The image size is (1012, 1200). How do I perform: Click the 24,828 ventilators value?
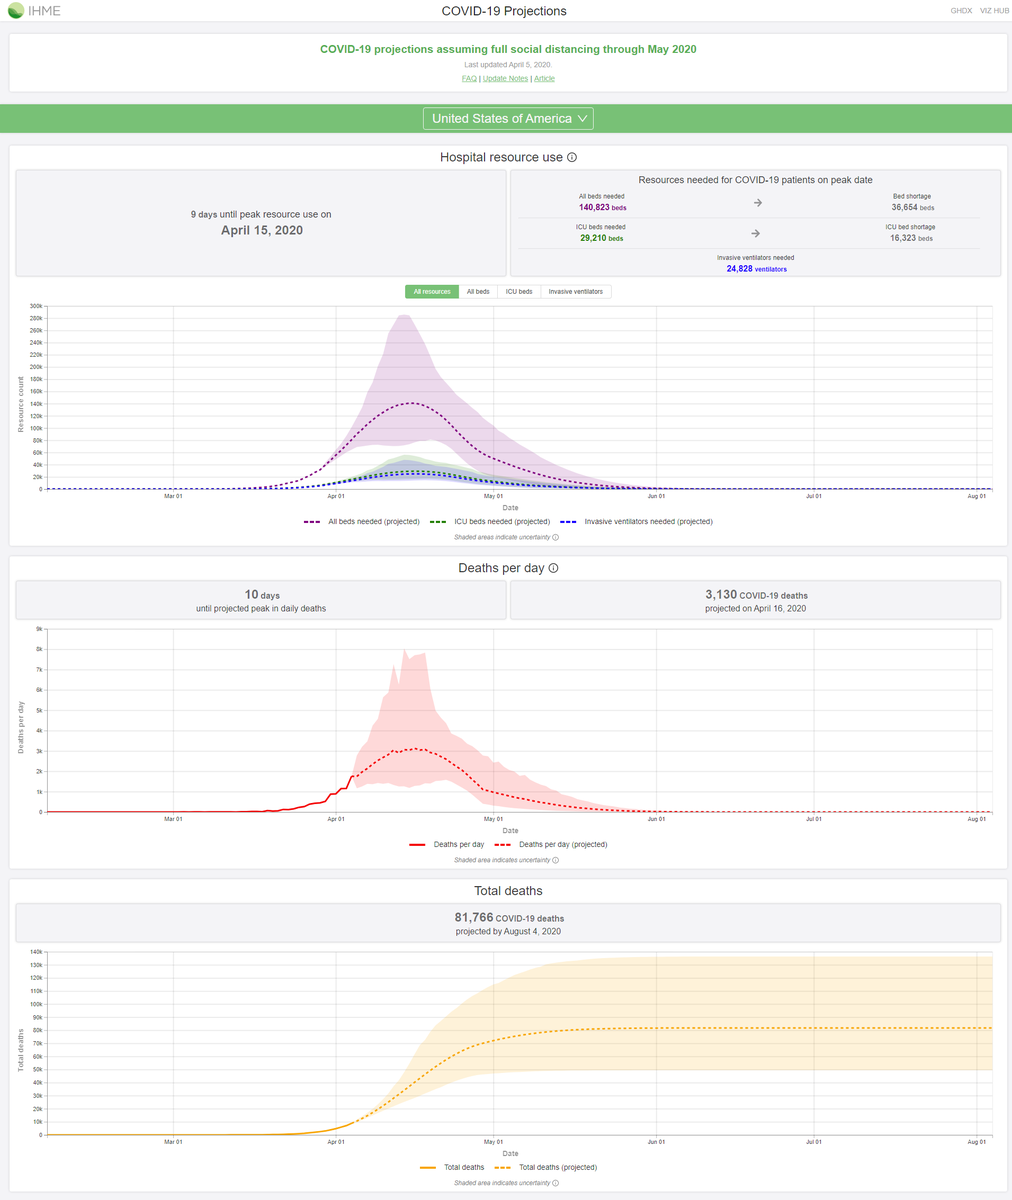pos(756,269)
